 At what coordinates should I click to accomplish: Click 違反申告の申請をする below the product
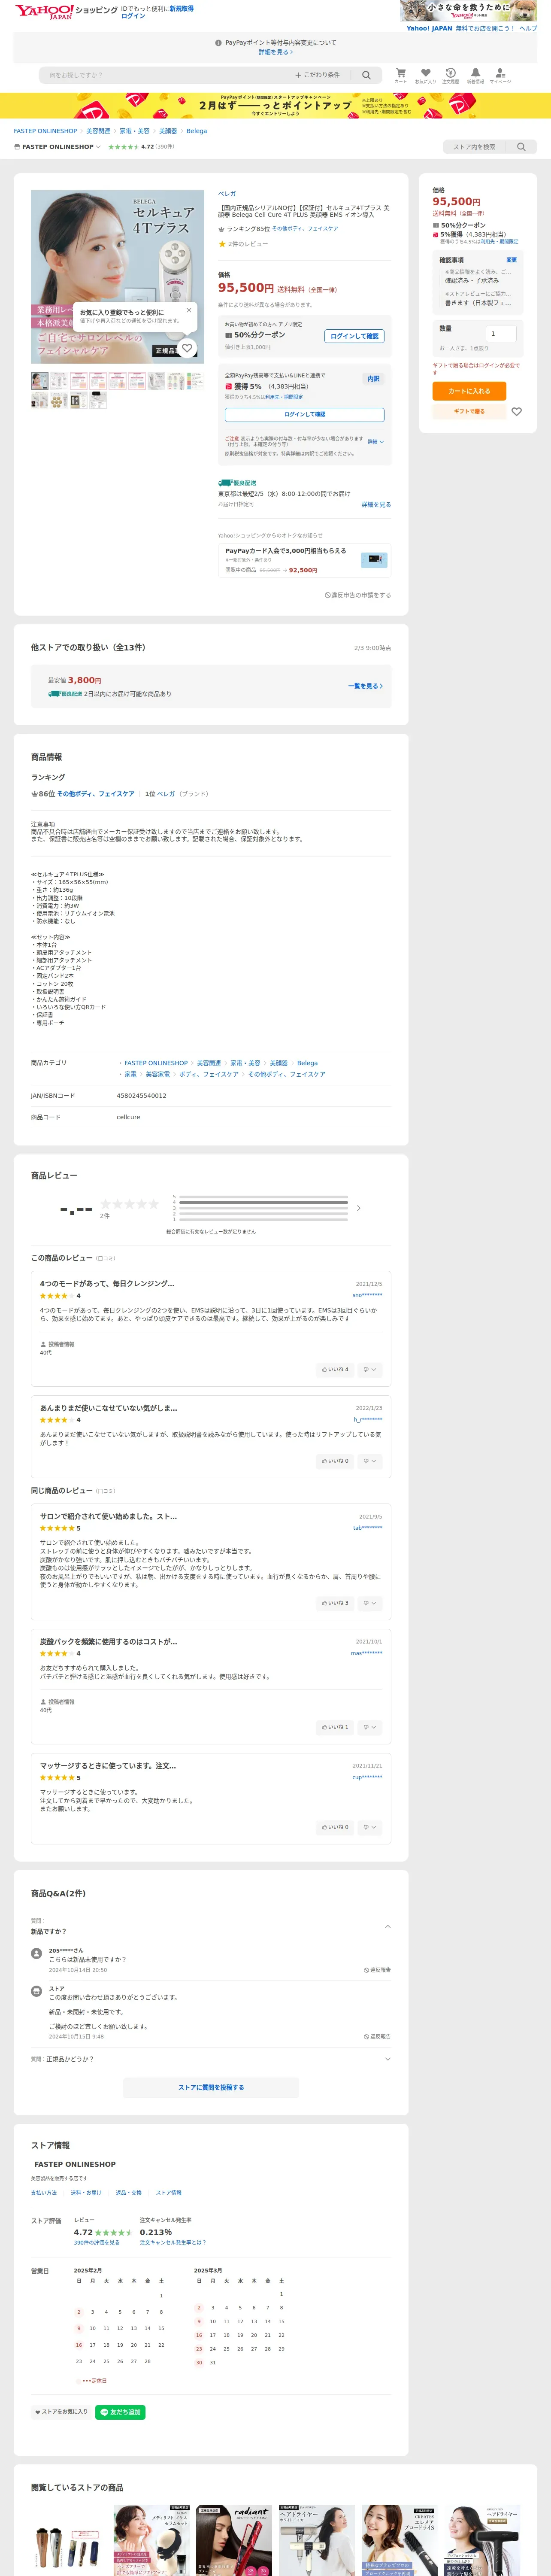click(358, 595)
